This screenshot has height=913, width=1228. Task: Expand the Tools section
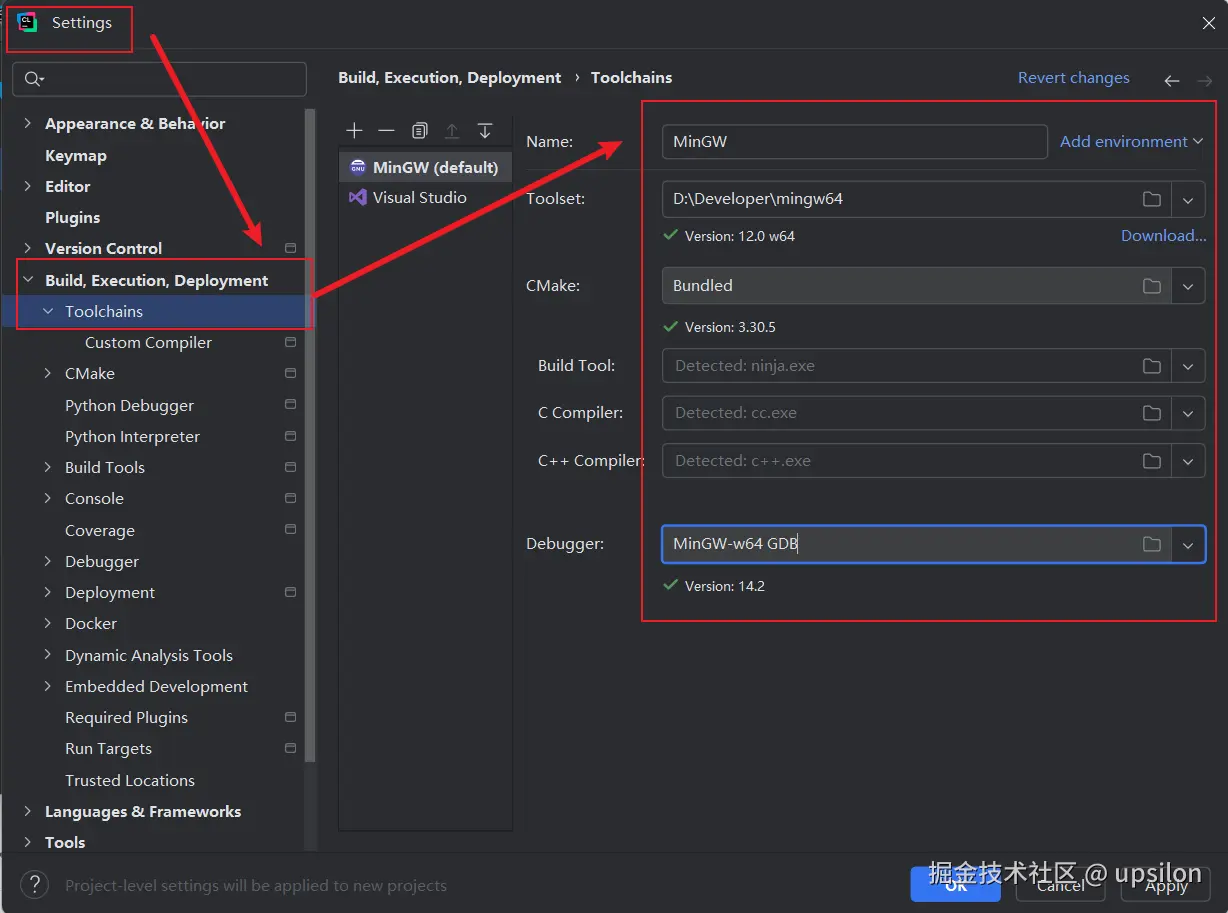28,842
